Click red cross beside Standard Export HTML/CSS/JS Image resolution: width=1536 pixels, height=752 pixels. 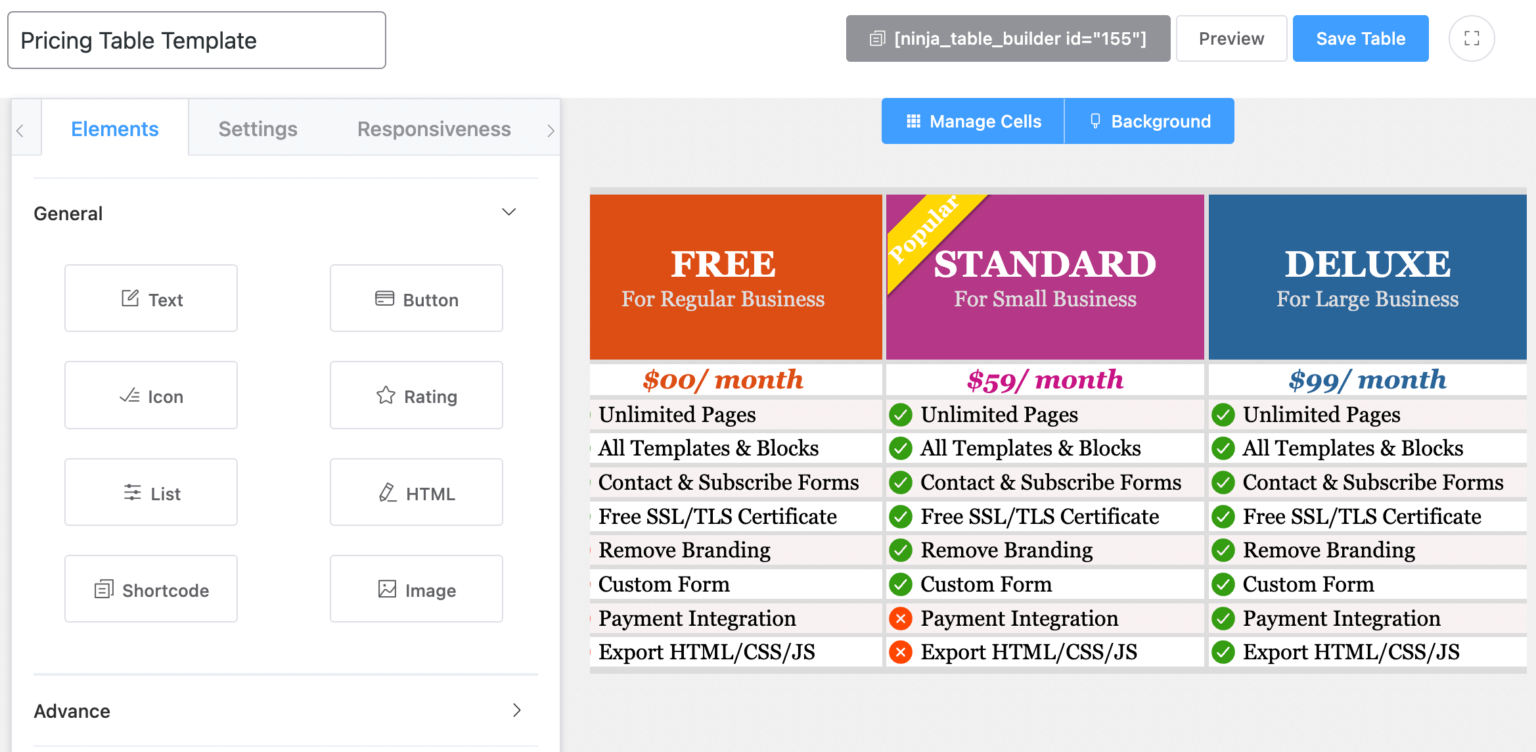pos(901,653)
